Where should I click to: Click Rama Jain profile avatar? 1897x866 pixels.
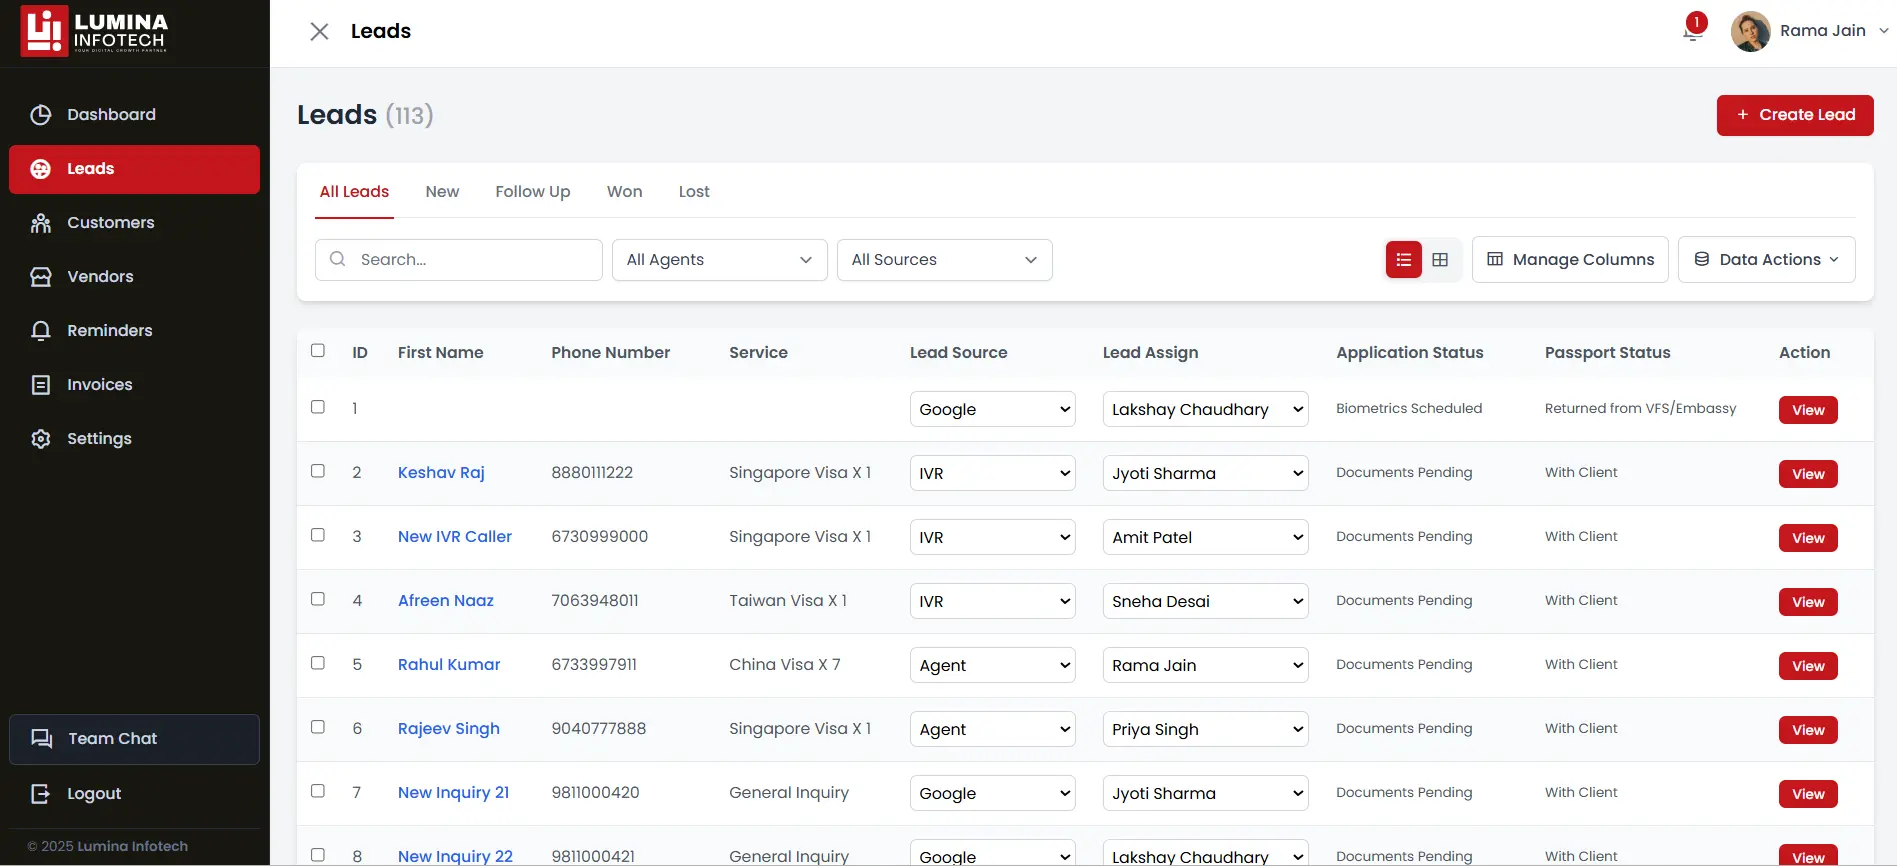[x=1750, y=31]
